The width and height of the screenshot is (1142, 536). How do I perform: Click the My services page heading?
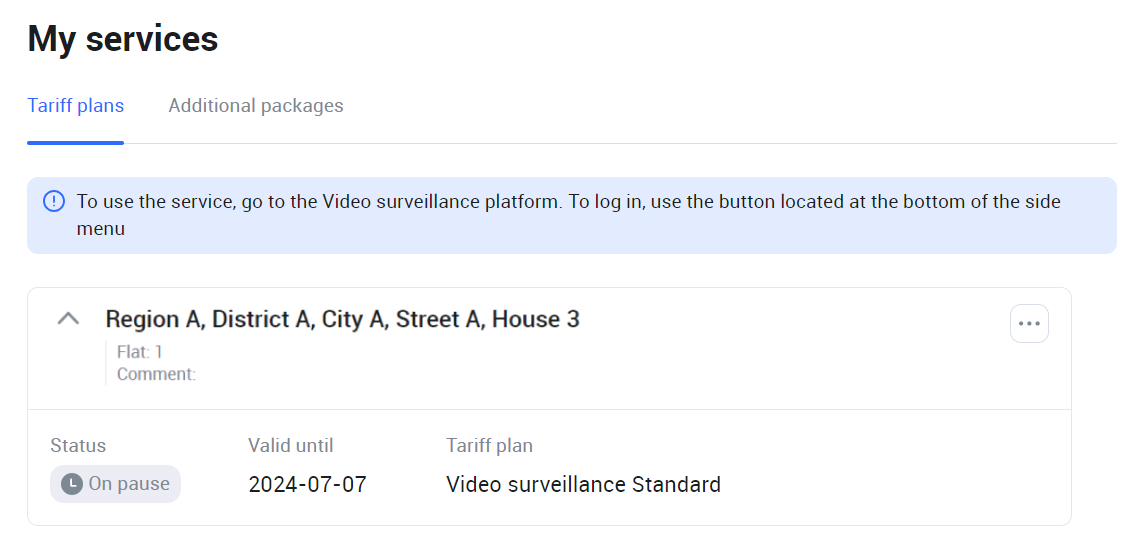coord(123,39)
